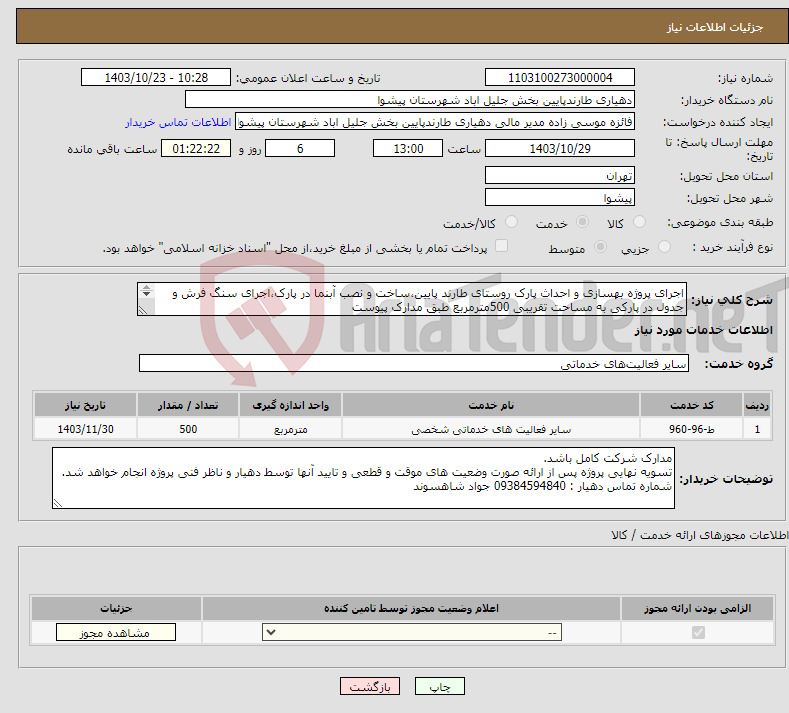The image size is (789, 713).
Task: Click the cell سایر فعالیت های خدماتی شخصی
Action: 491,429
